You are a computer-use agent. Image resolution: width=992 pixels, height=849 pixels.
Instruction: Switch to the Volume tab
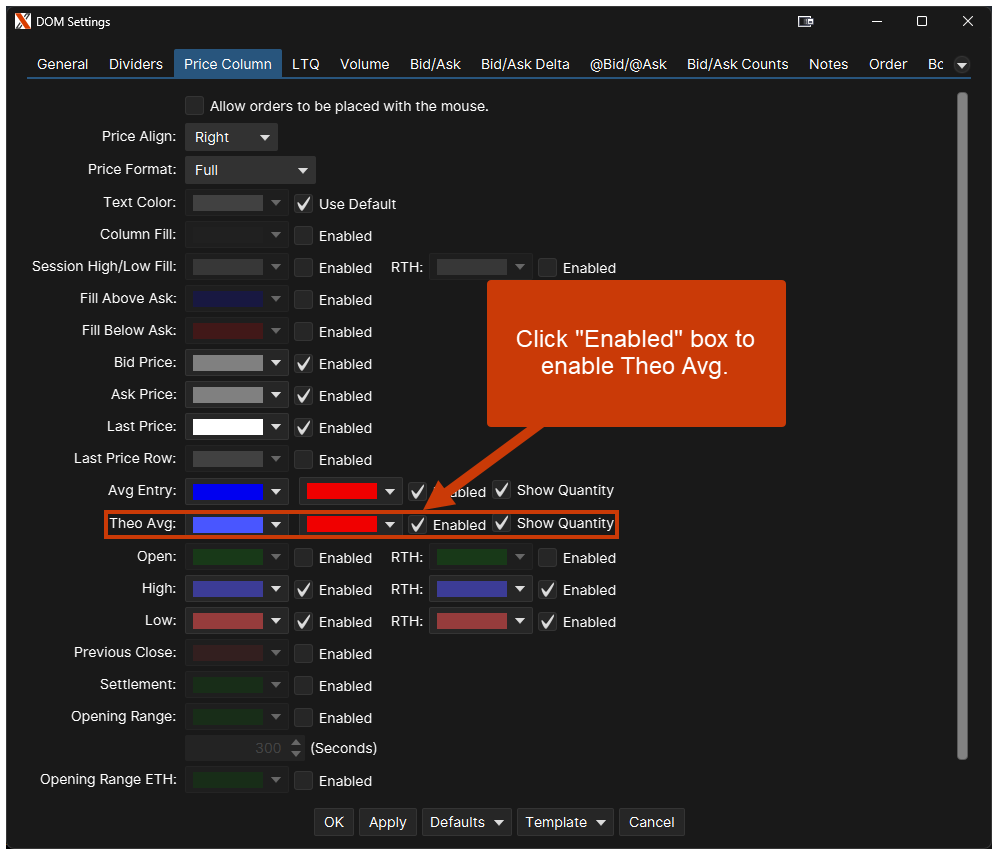(364, 64)
